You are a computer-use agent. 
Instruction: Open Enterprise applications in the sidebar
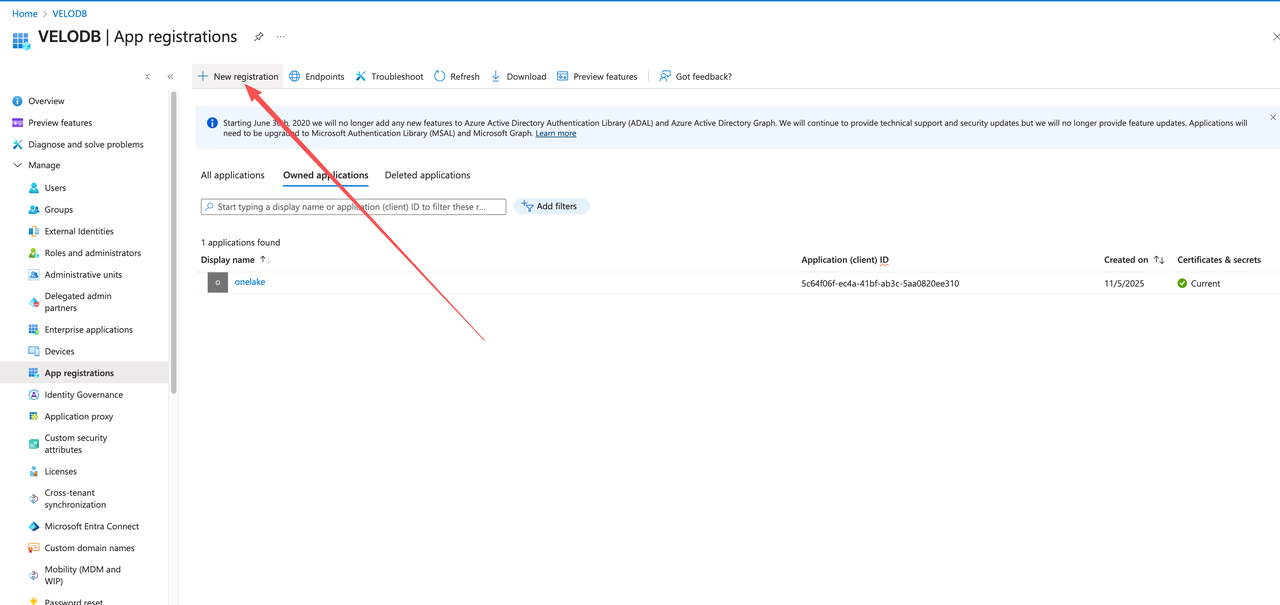pos(88,330)
